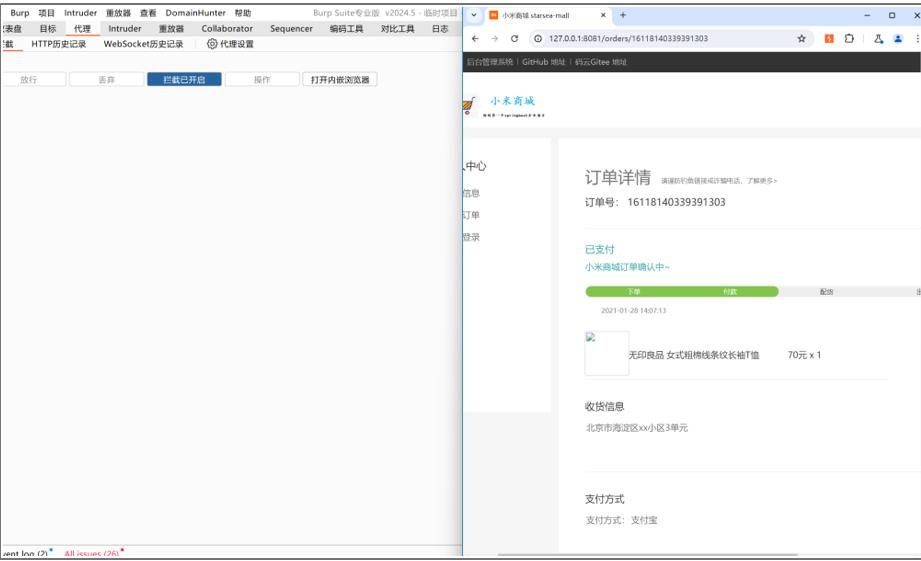Open a new browser tab with plus
Viewport: 921px width, 561px height.
coord(623,15)
